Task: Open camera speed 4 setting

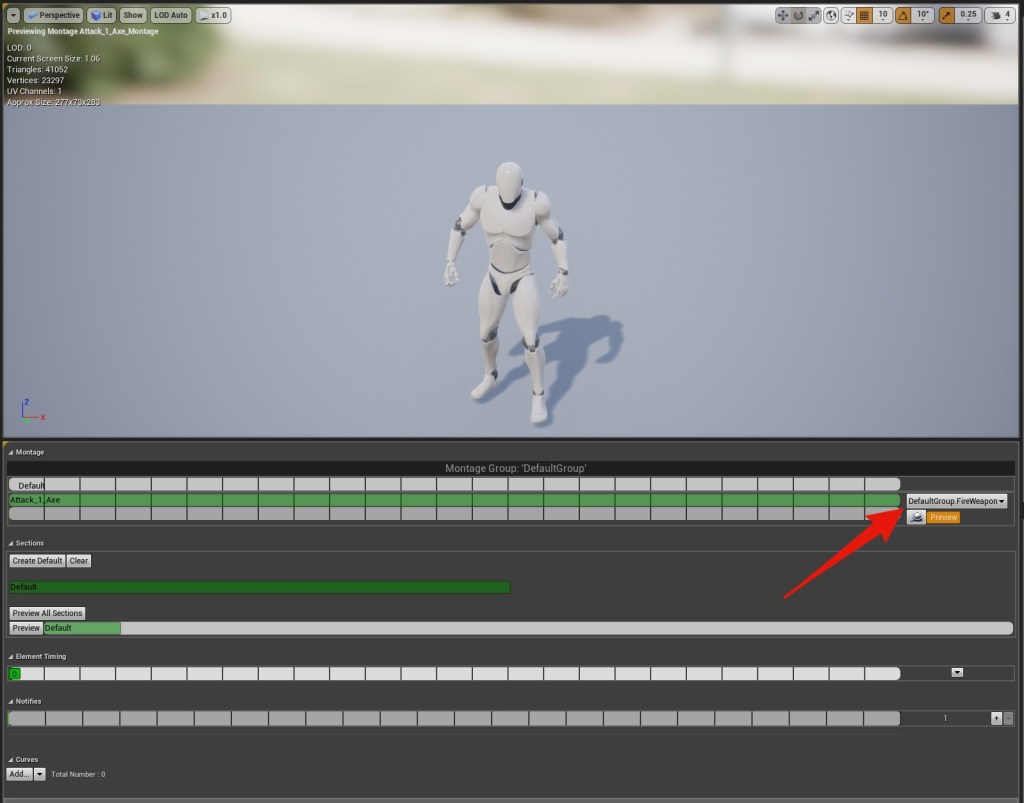Action: tap(1000, 15)
